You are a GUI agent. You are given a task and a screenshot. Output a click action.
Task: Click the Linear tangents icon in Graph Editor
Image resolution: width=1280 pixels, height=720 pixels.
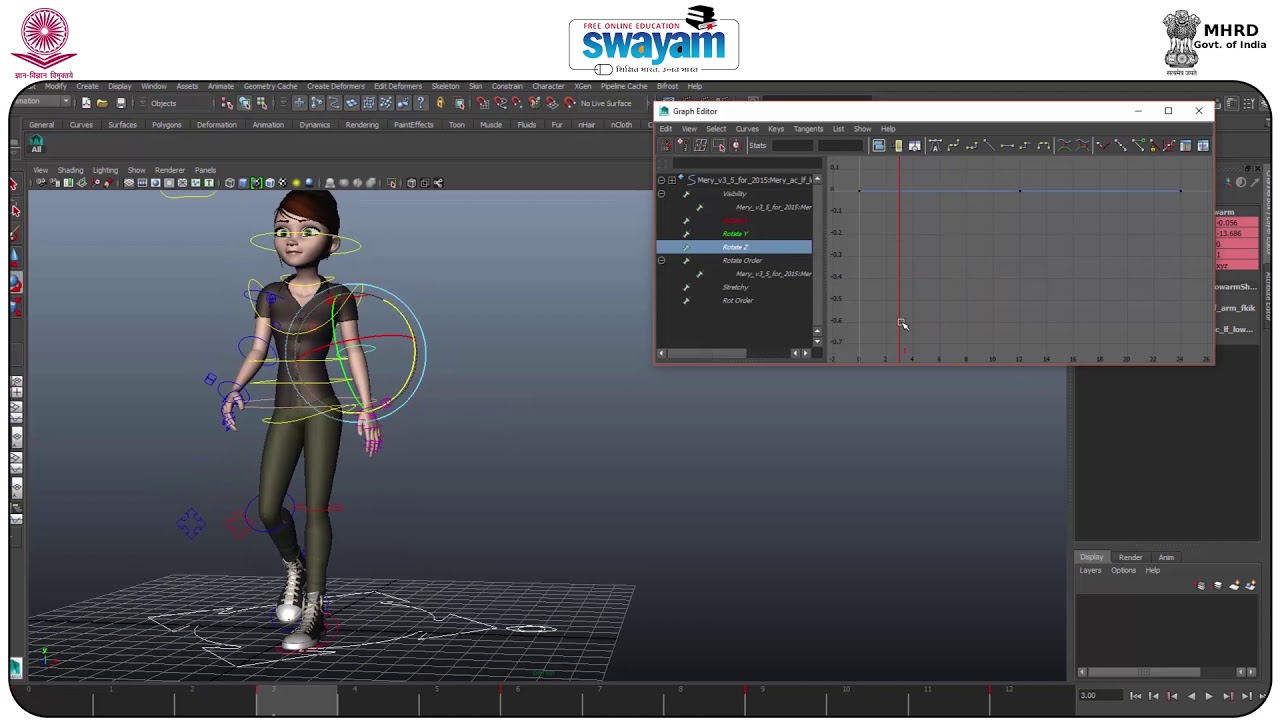(989, 146)
